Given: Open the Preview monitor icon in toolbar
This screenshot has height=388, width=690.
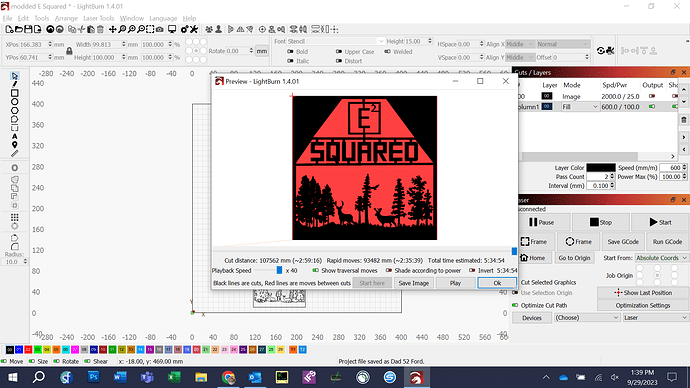Looking at the screenshot, I should point(172,29).
